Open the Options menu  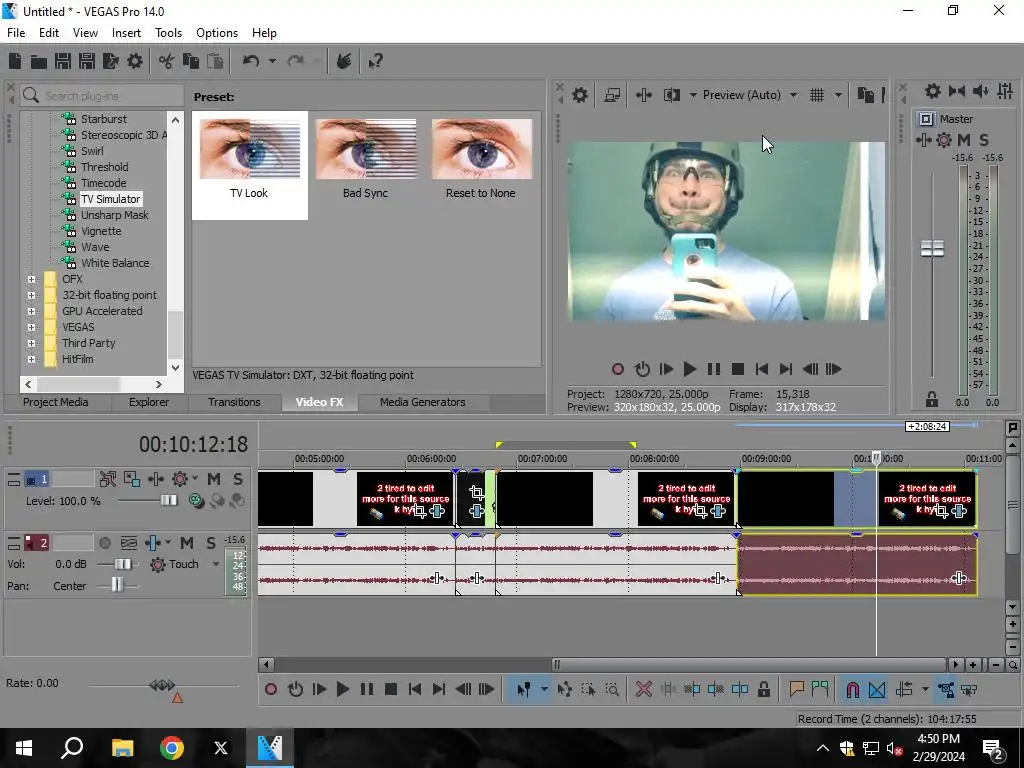(217, 33)
